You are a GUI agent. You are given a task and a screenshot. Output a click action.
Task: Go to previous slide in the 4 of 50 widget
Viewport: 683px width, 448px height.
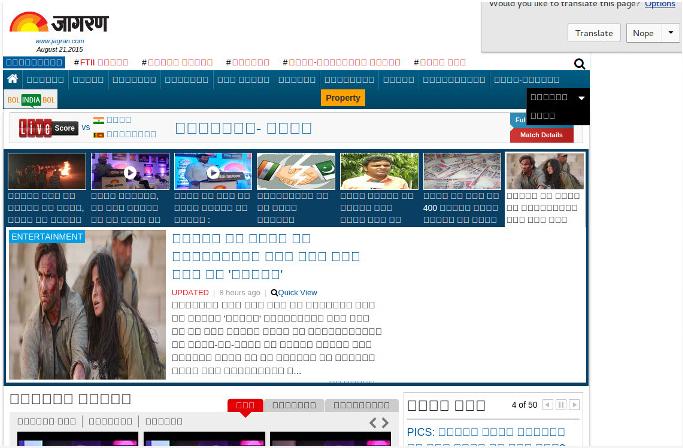tap(548, 405)
